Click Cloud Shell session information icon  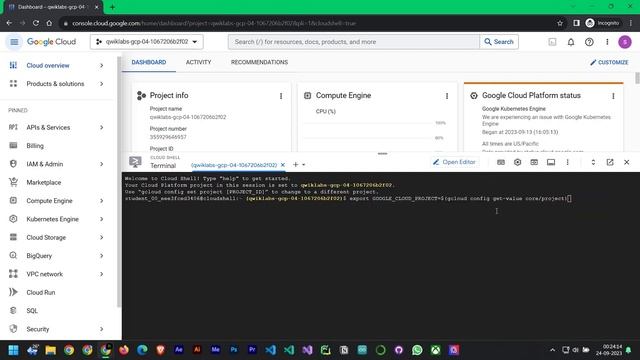click(x=551, y=162)
